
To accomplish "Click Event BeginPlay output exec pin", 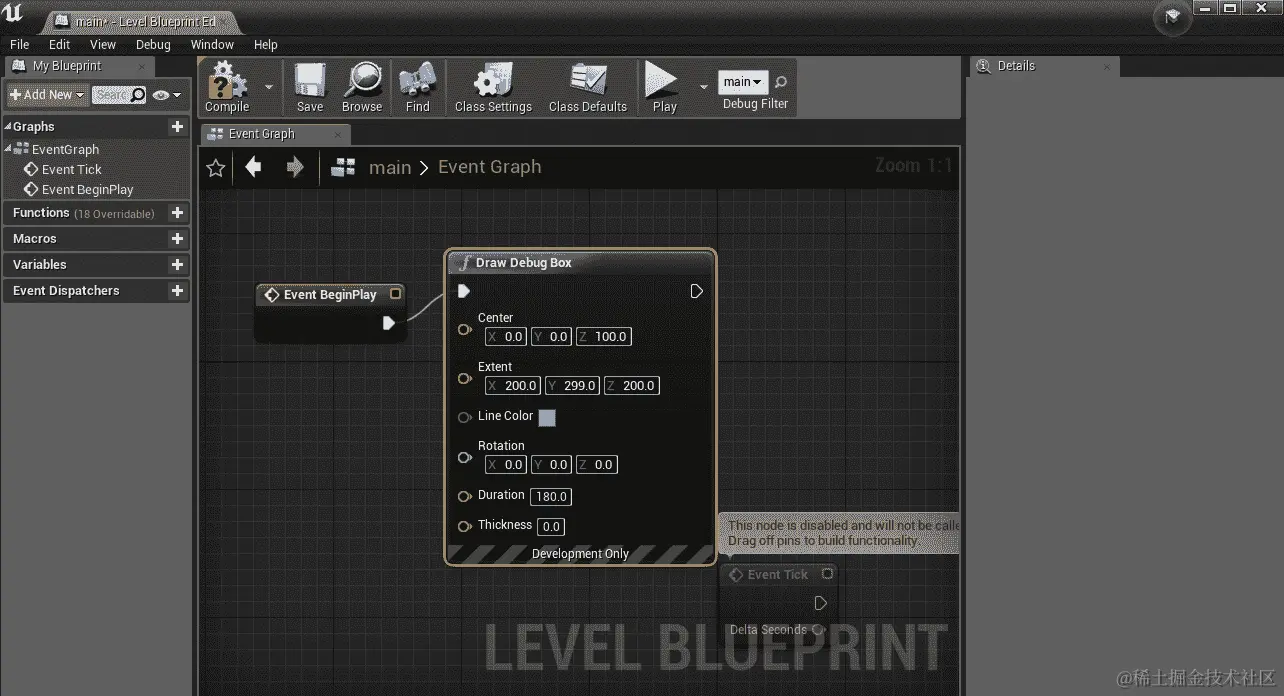I will (389, 323).
